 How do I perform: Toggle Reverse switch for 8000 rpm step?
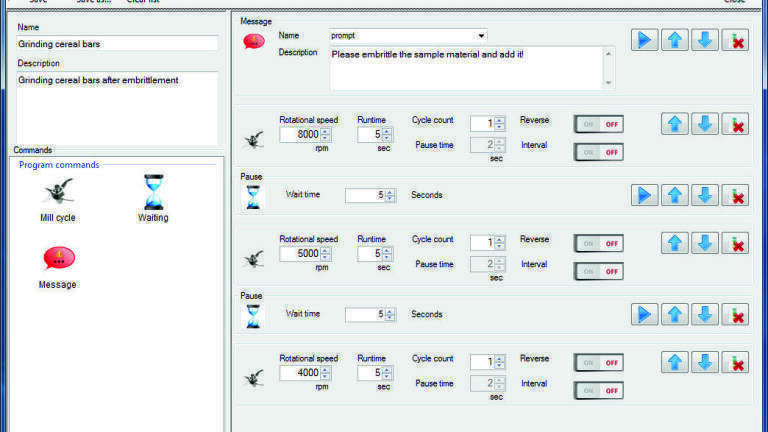pos(599,124)
